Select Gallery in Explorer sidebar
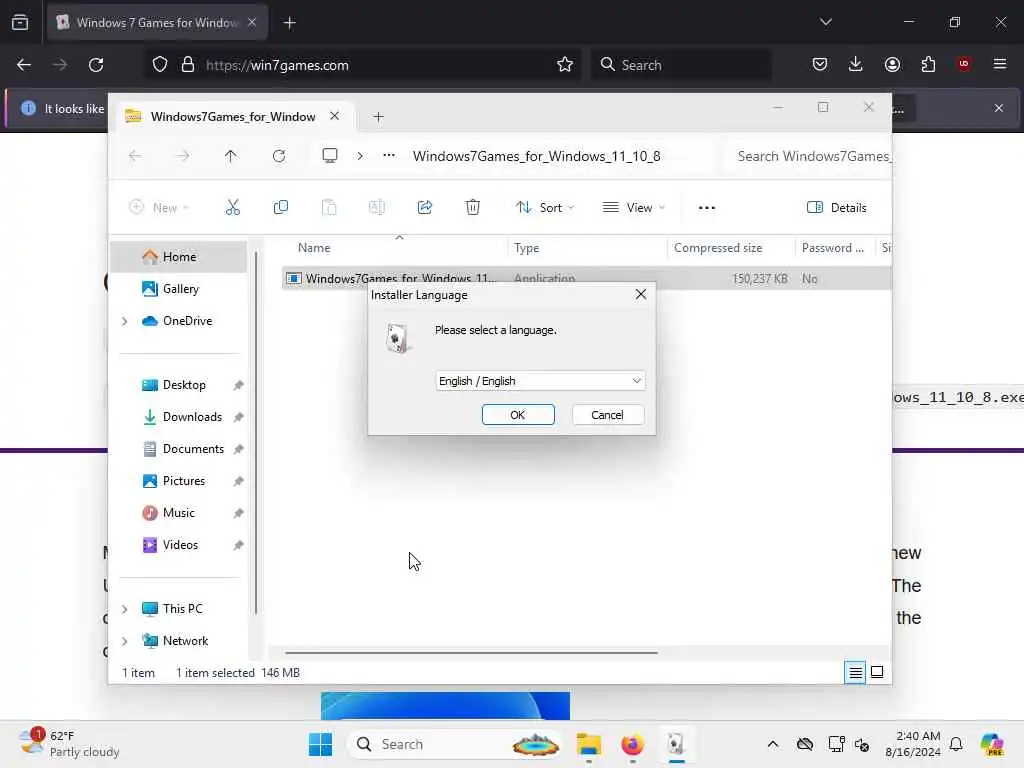Viewport: 1024px width, 768px height. pyautogui.click(x=179, y=289)
